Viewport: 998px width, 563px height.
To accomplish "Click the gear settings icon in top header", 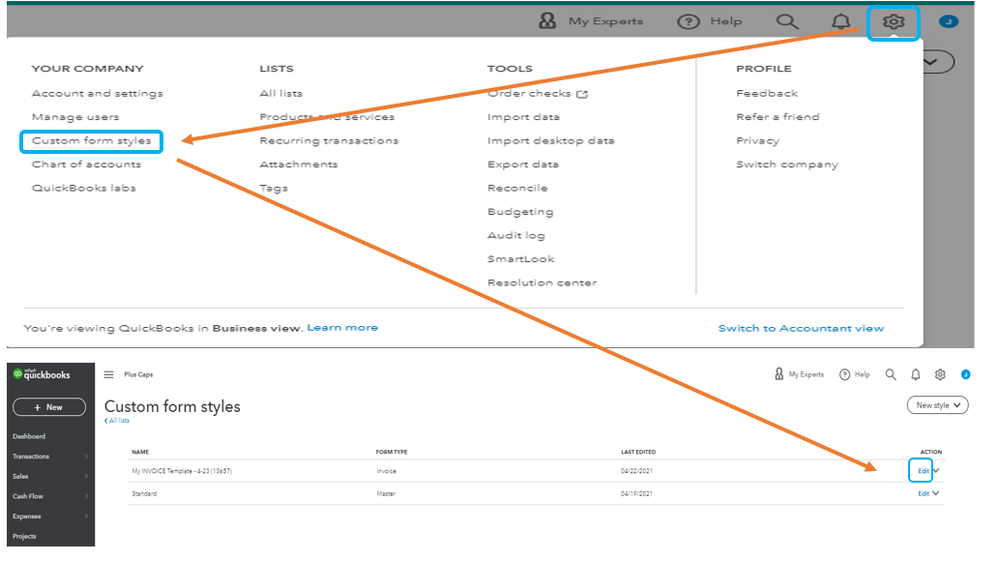I will point(893,22).
